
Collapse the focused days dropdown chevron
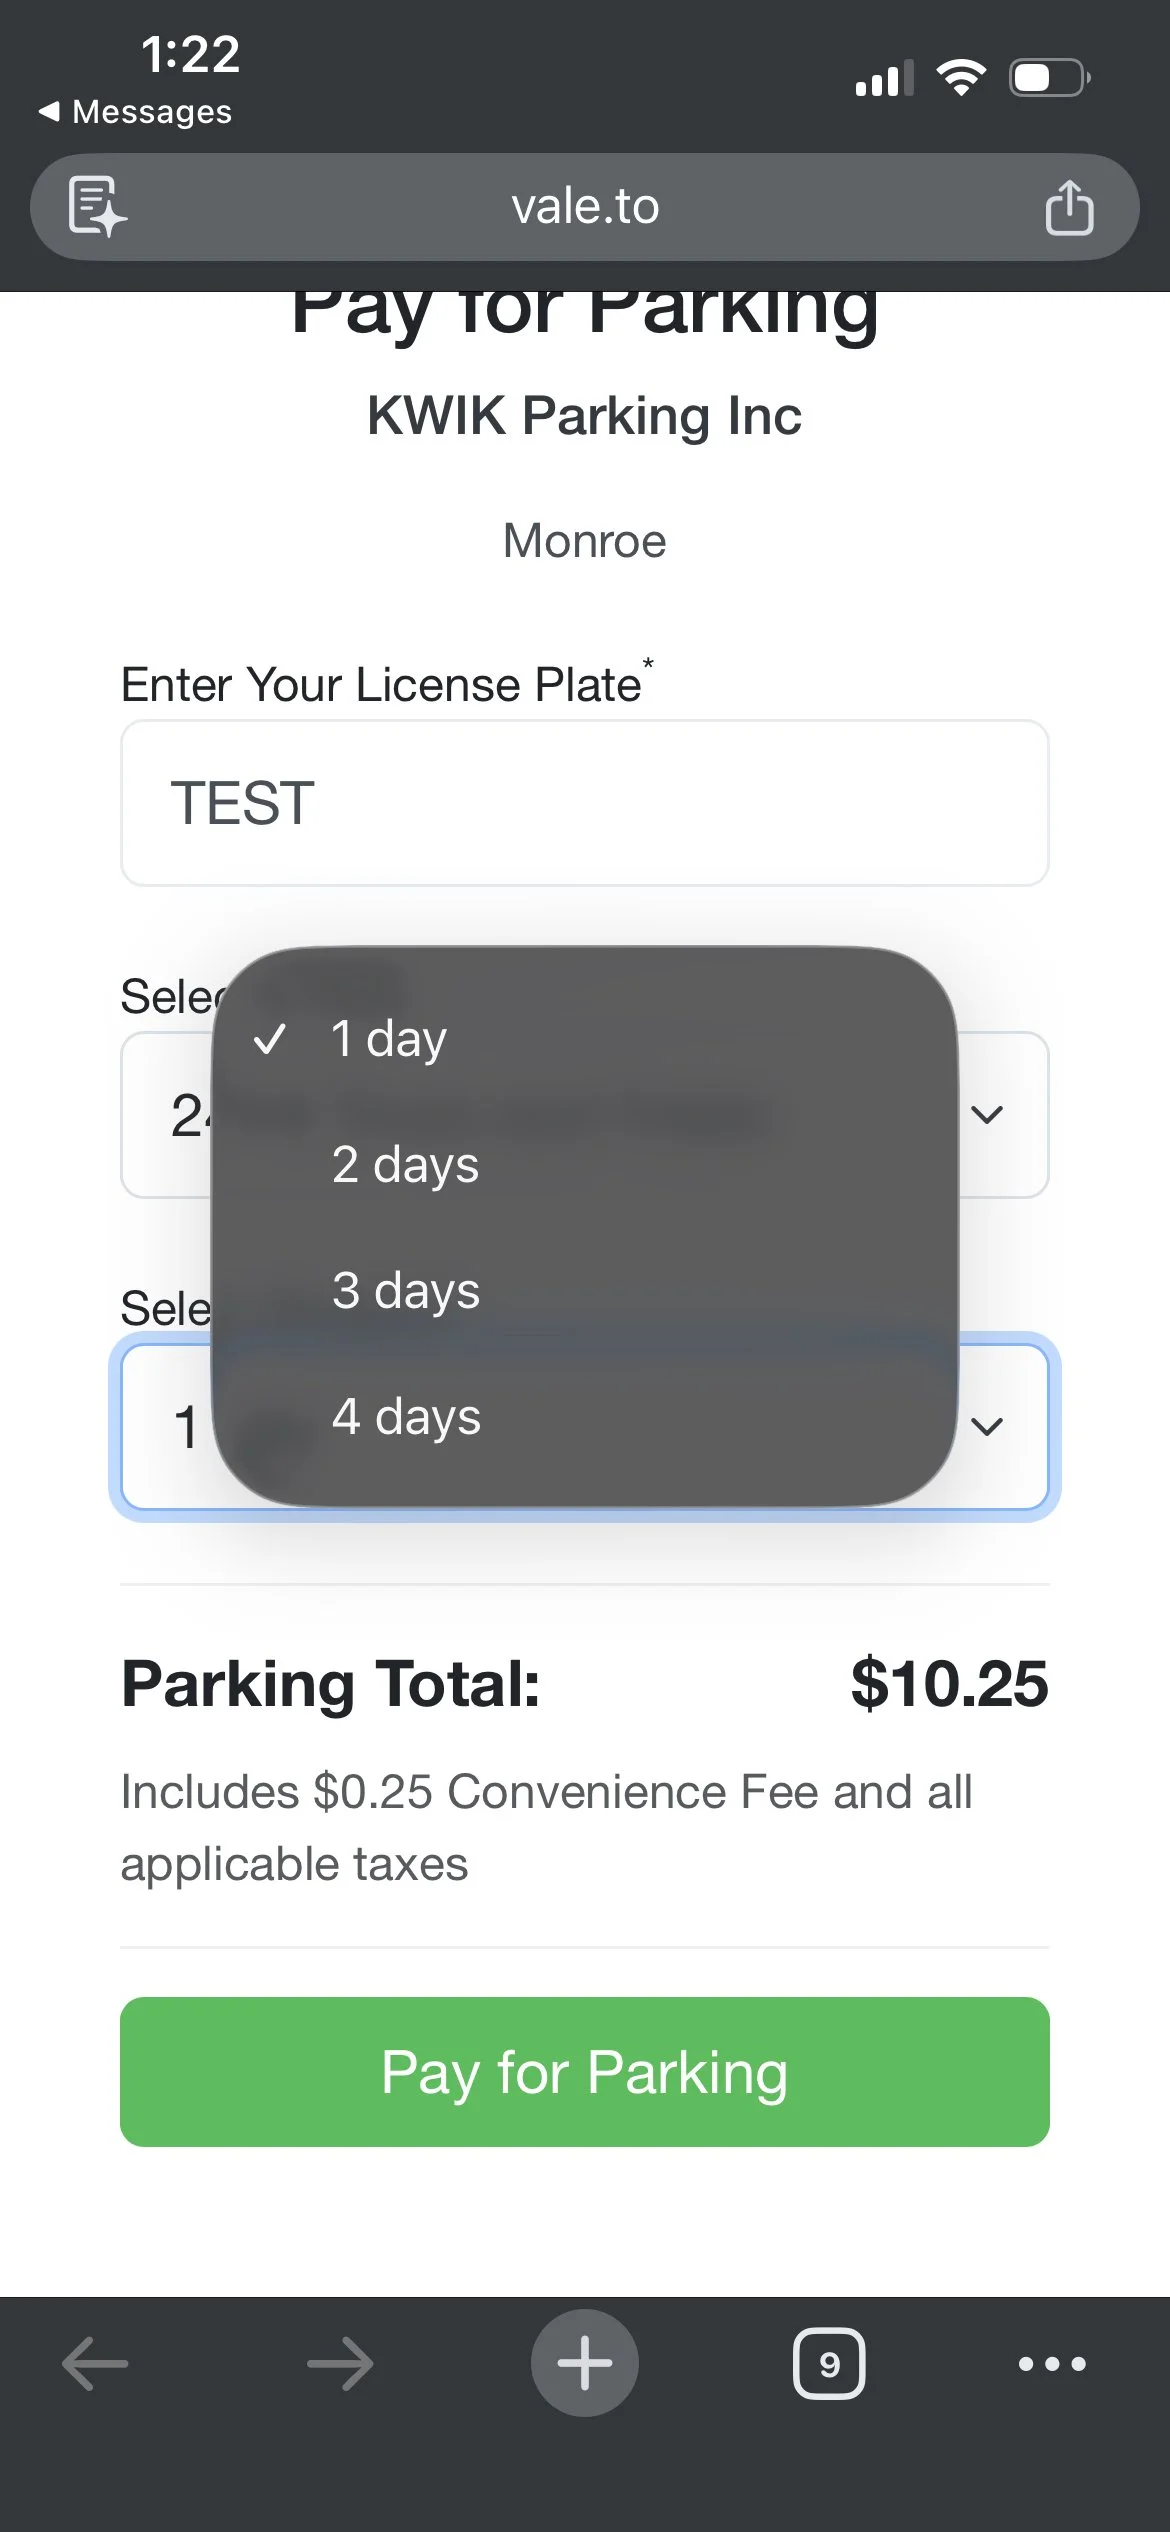(x=987, y=1426)
